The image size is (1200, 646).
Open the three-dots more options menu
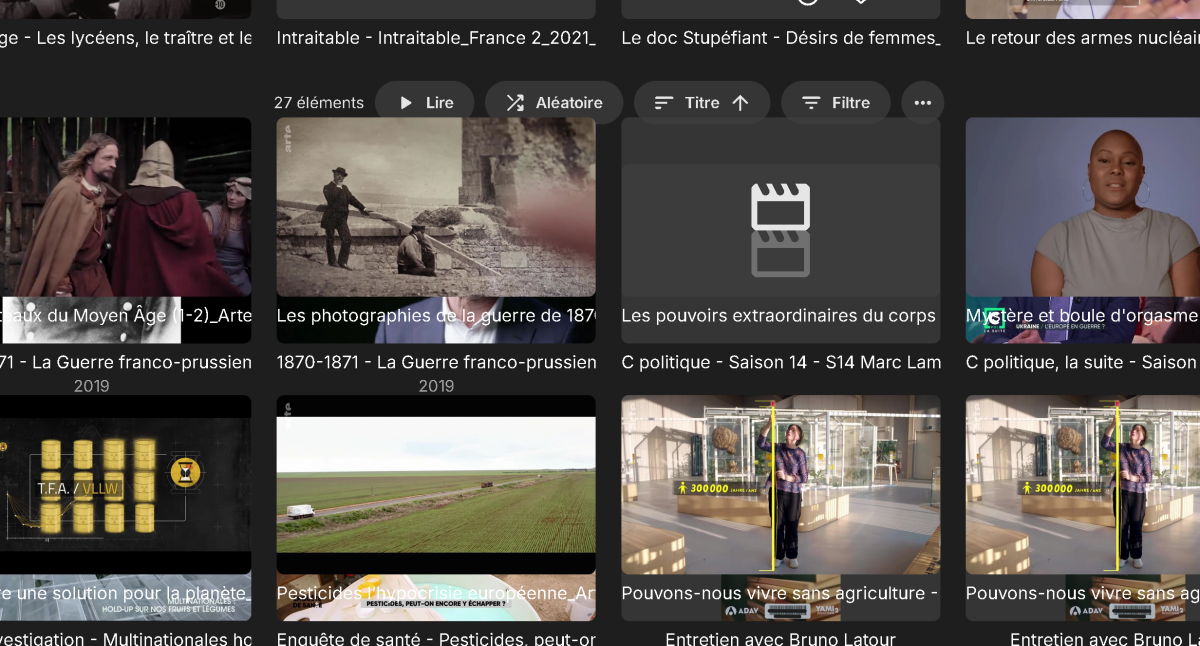pos(923,102)
